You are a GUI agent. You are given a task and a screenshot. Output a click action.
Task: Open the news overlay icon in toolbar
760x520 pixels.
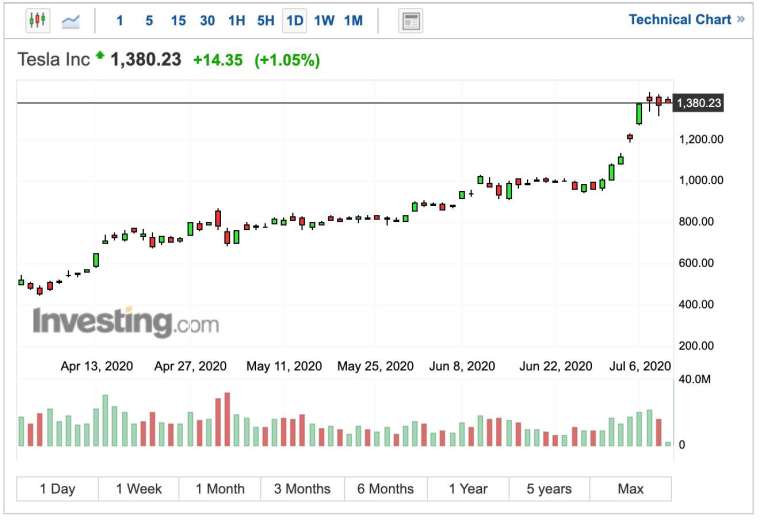pyautogui.click(x=411, y=21)
